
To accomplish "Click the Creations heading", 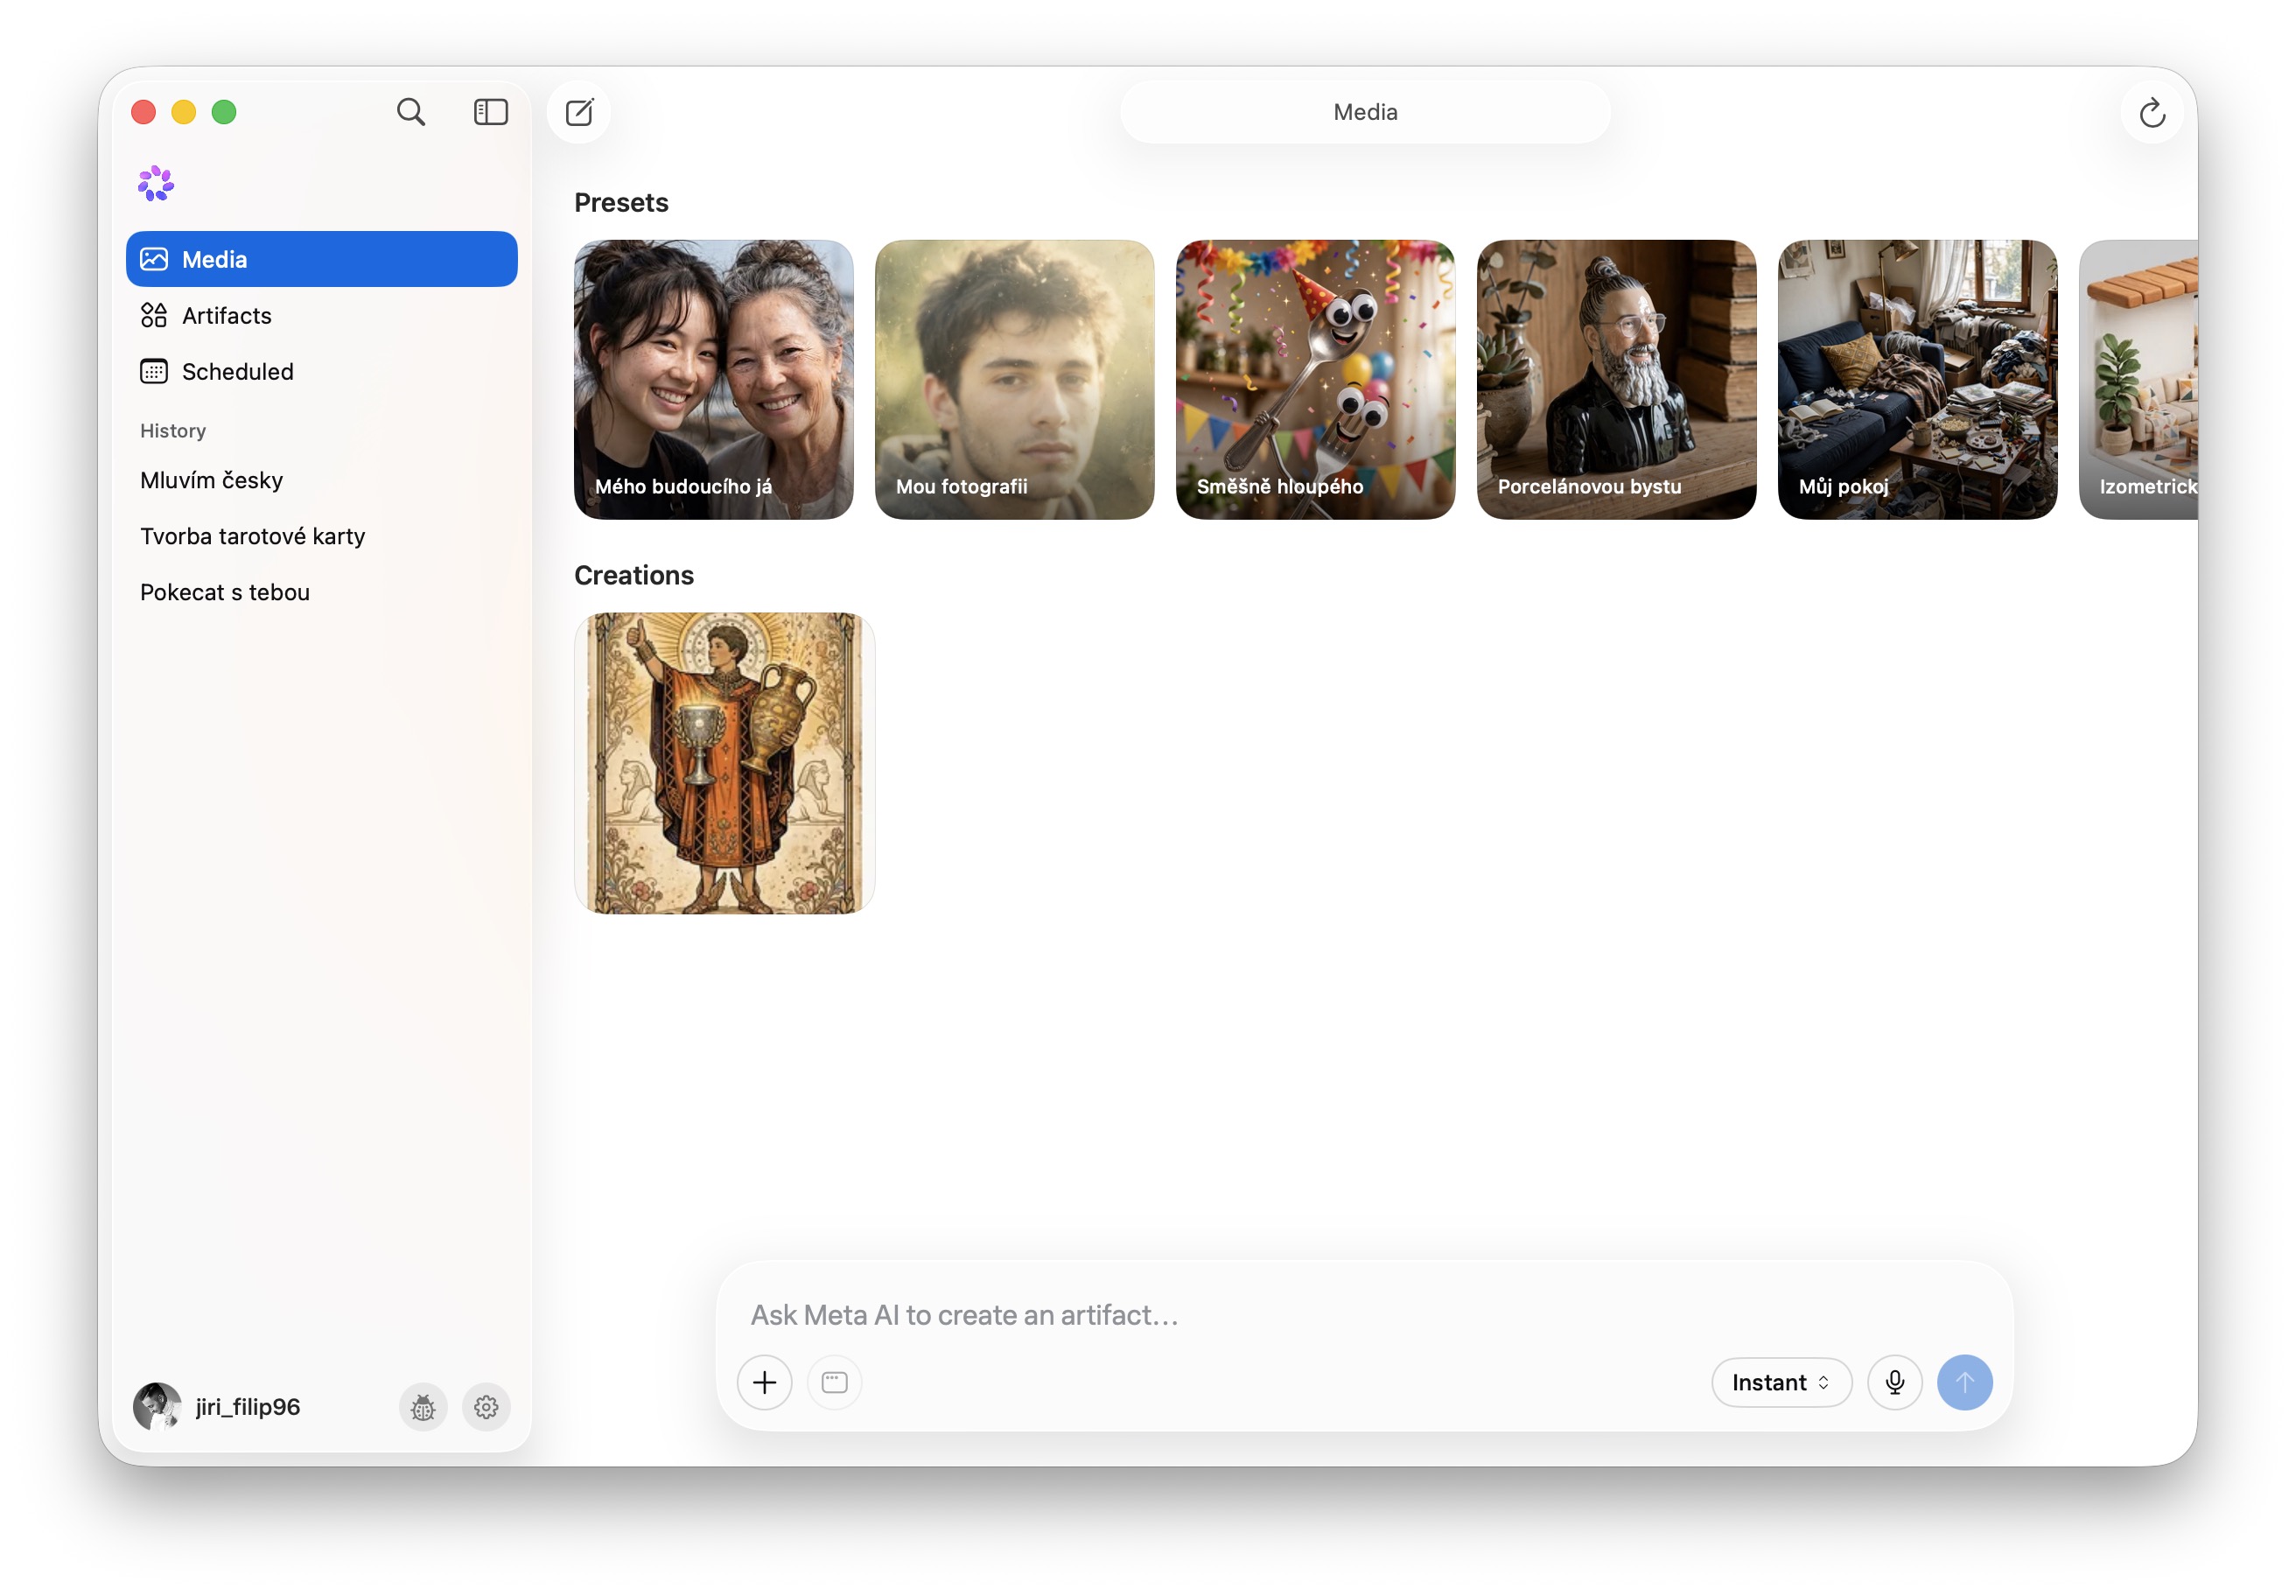I will click(x=634, y=576).
